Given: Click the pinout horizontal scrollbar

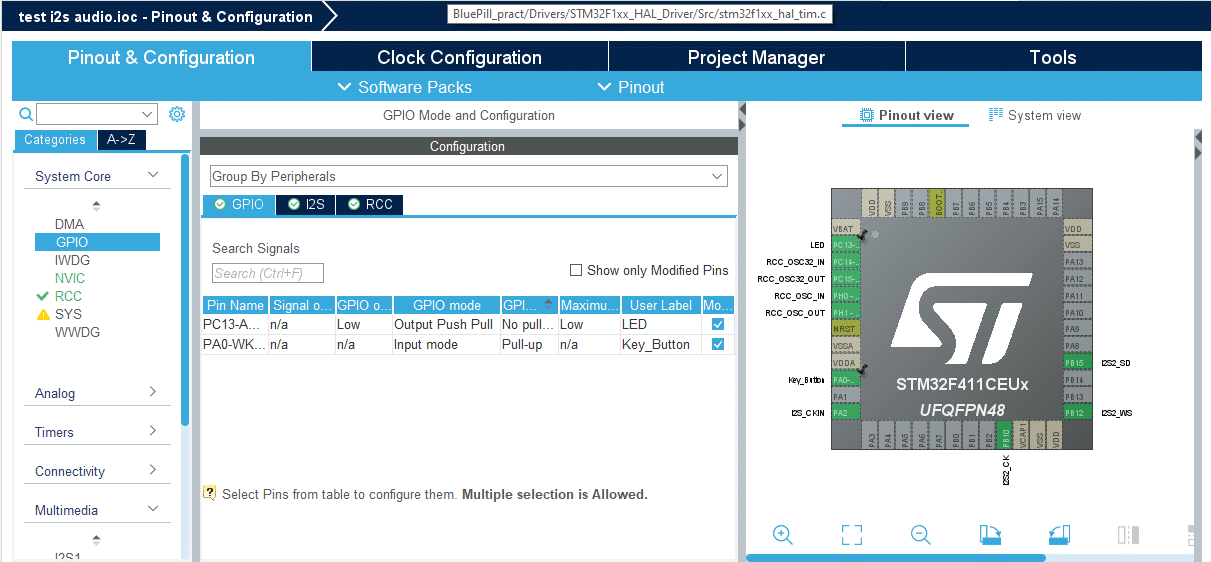Looking at the screenshot, I should coord(896,558).
